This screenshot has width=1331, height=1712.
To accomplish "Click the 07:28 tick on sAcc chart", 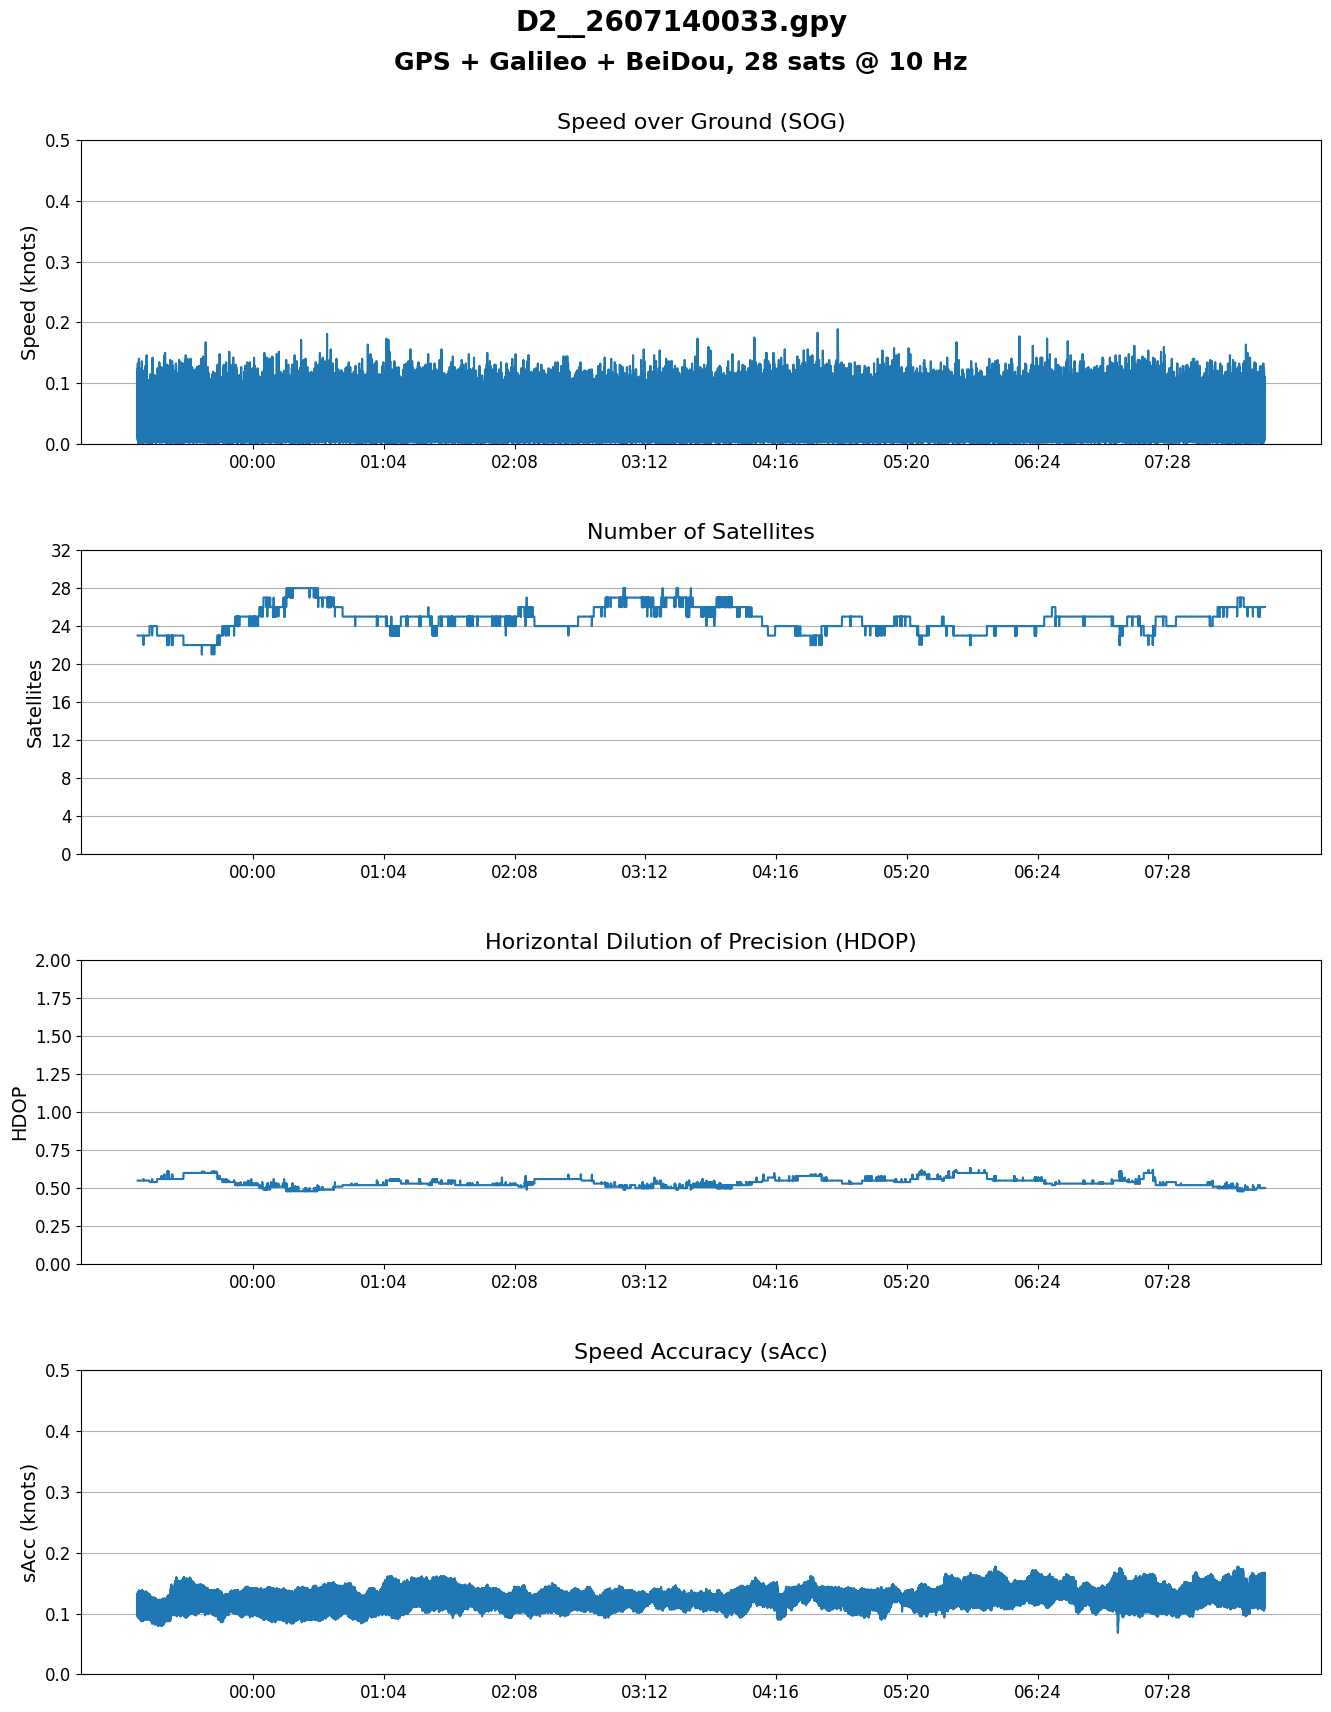I will pyautogui.click(x=1168, y=1692).
